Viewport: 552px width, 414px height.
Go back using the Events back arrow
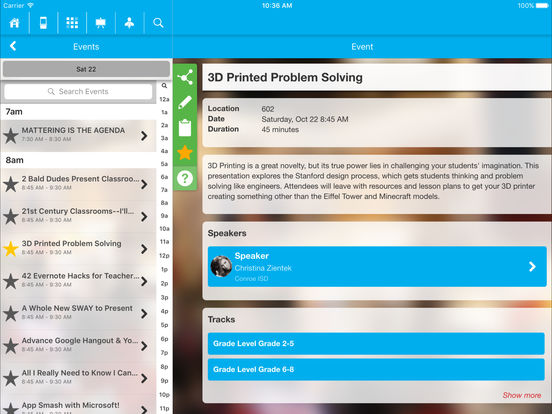[13, 46]
